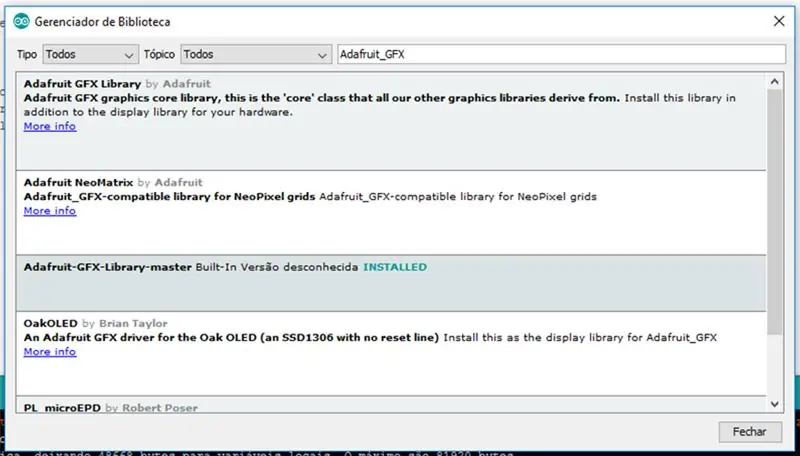The height and width of the screenshot is (456, 800).
Task: Click the INSTALLED status label
Action: point(395,267)
